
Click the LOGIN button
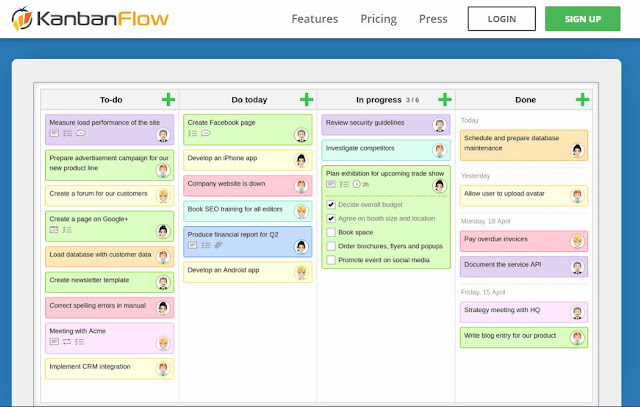click(502, 19)
